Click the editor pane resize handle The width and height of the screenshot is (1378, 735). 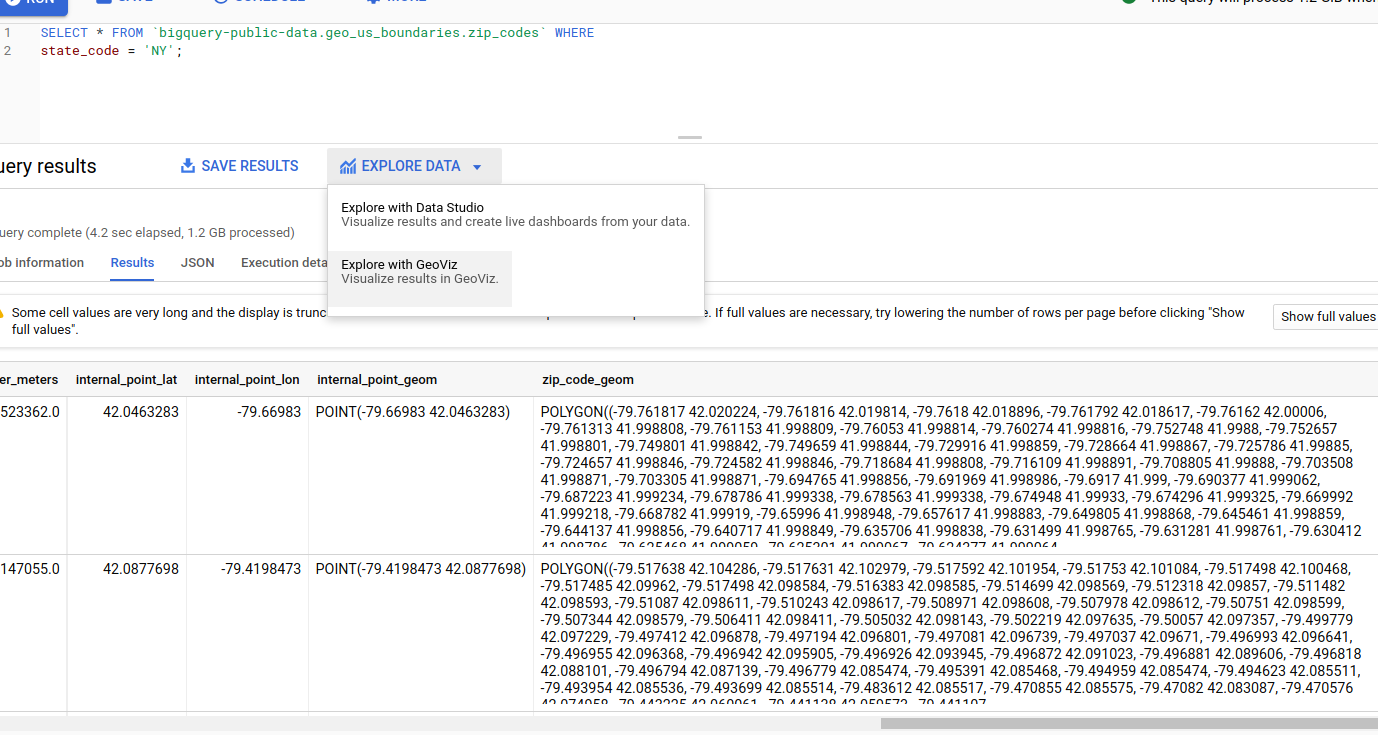[x=689, y=137]
